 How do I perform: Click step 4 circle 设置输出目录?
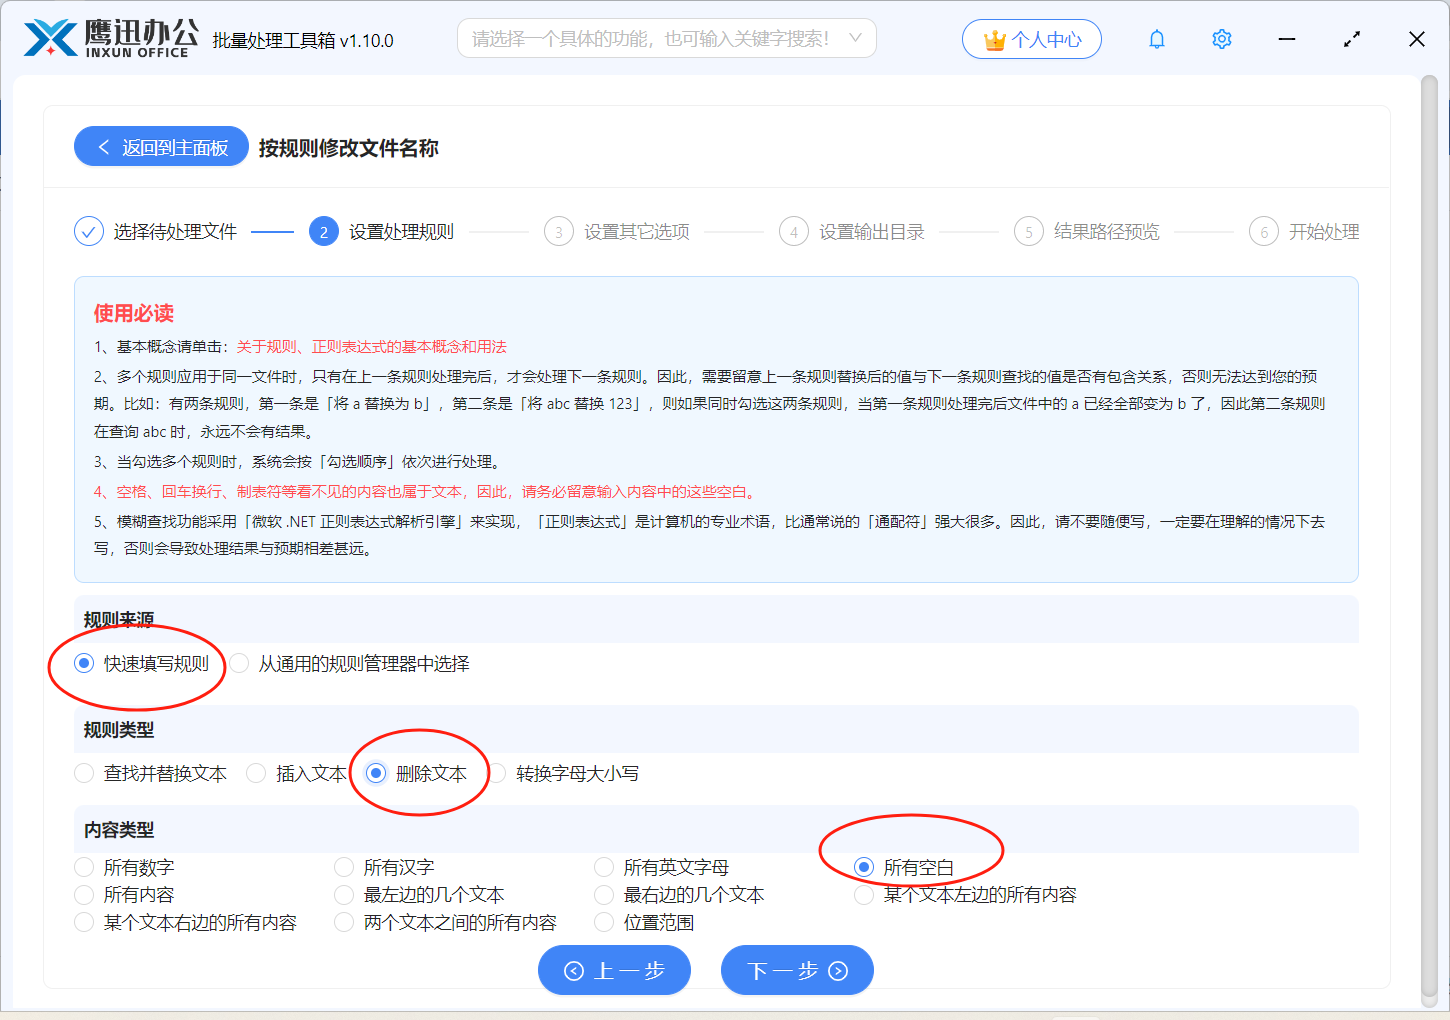[794, 232]
